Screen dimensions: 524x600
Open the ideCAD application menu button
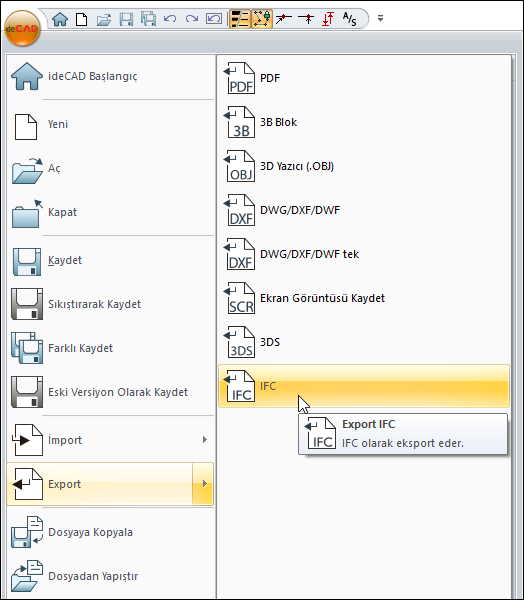click(x=22, y=28)
